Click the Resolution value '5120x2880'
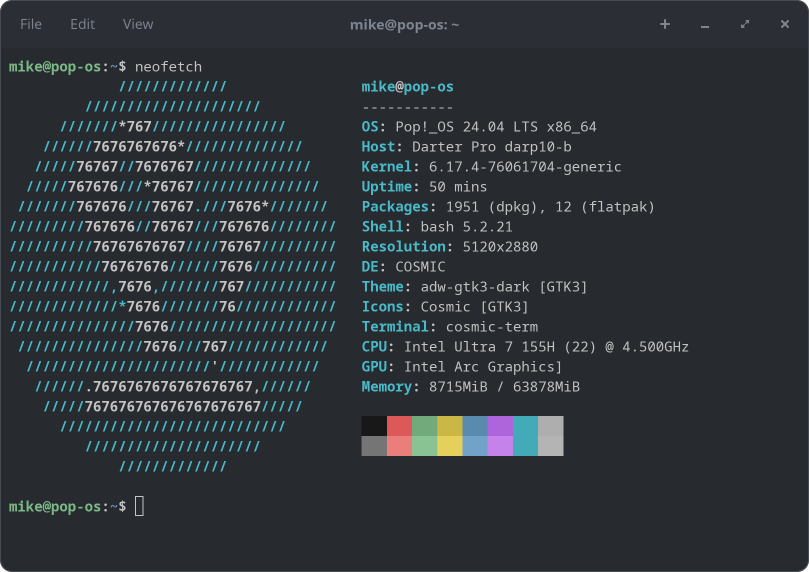Image resolution: width=809 pixels, height=572 pixels. coord(500,247)
